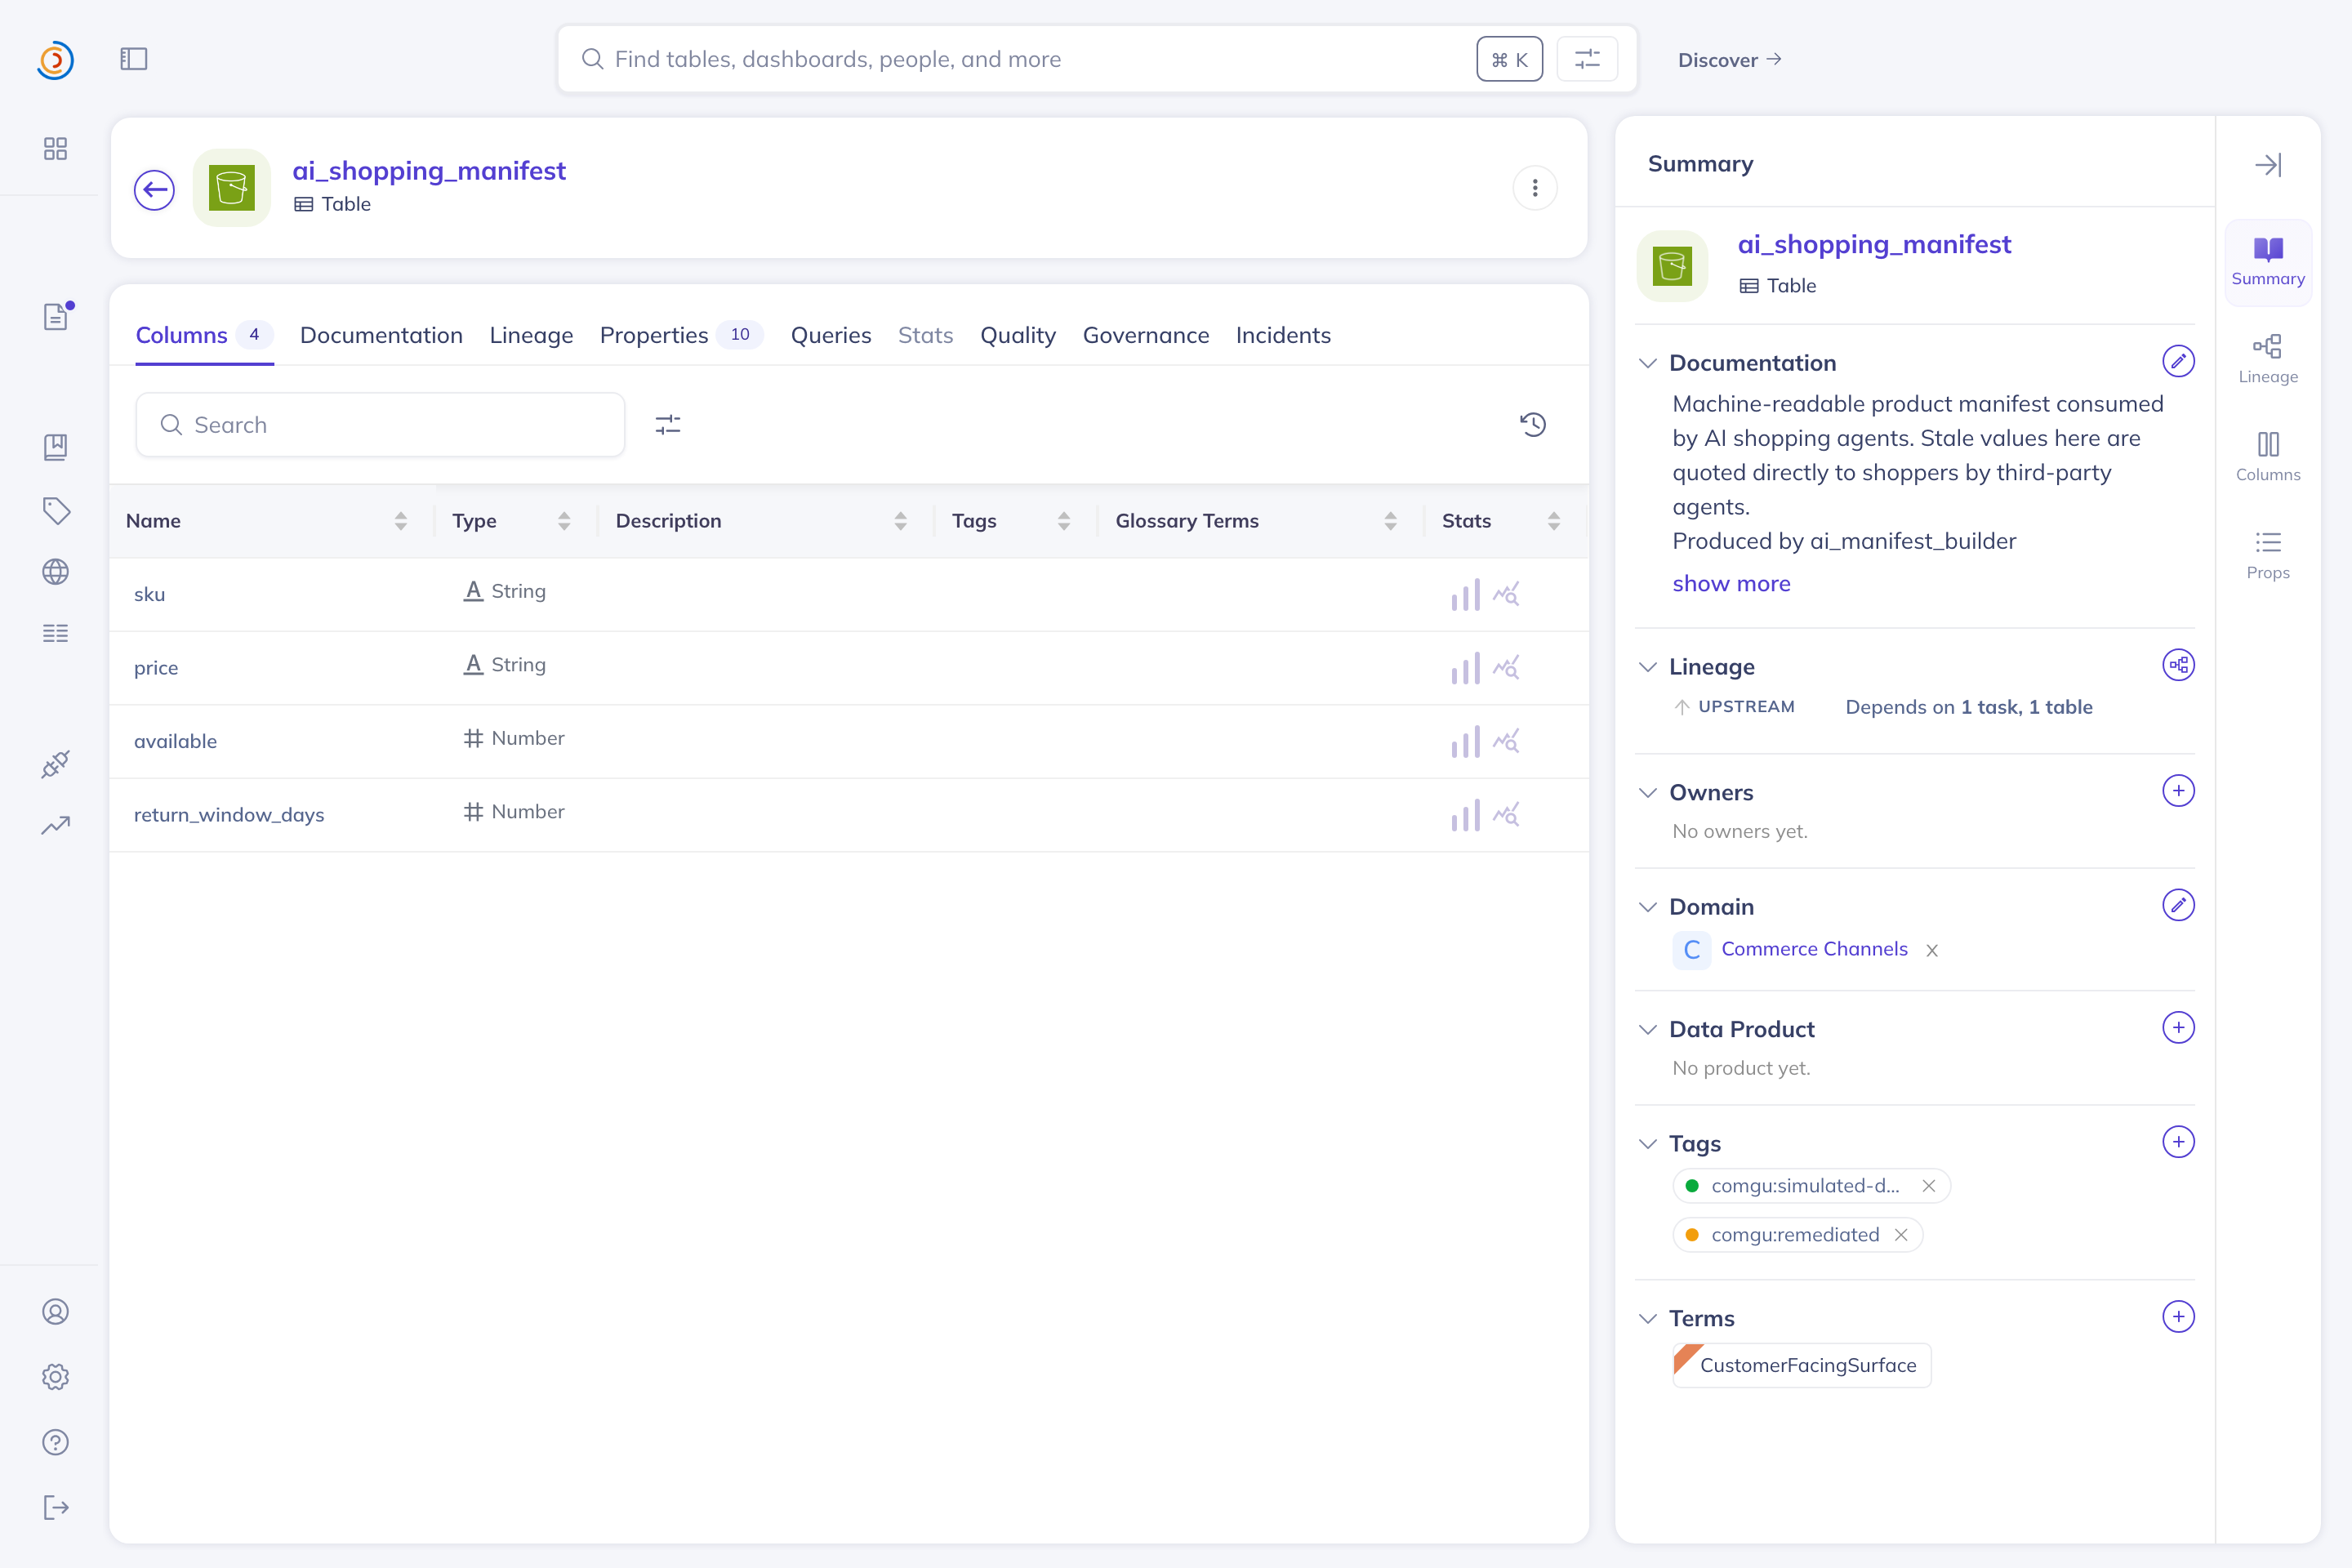
Task: Open the settings gear icon in the sidebar
Action: [x=55, y=1377]
